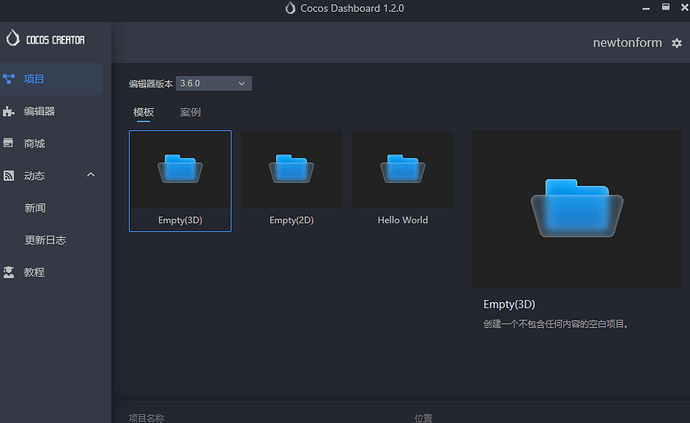The height and width of the screenshot is (423, 690).
Task: Click the 位置 label
Action: [423, 418]
